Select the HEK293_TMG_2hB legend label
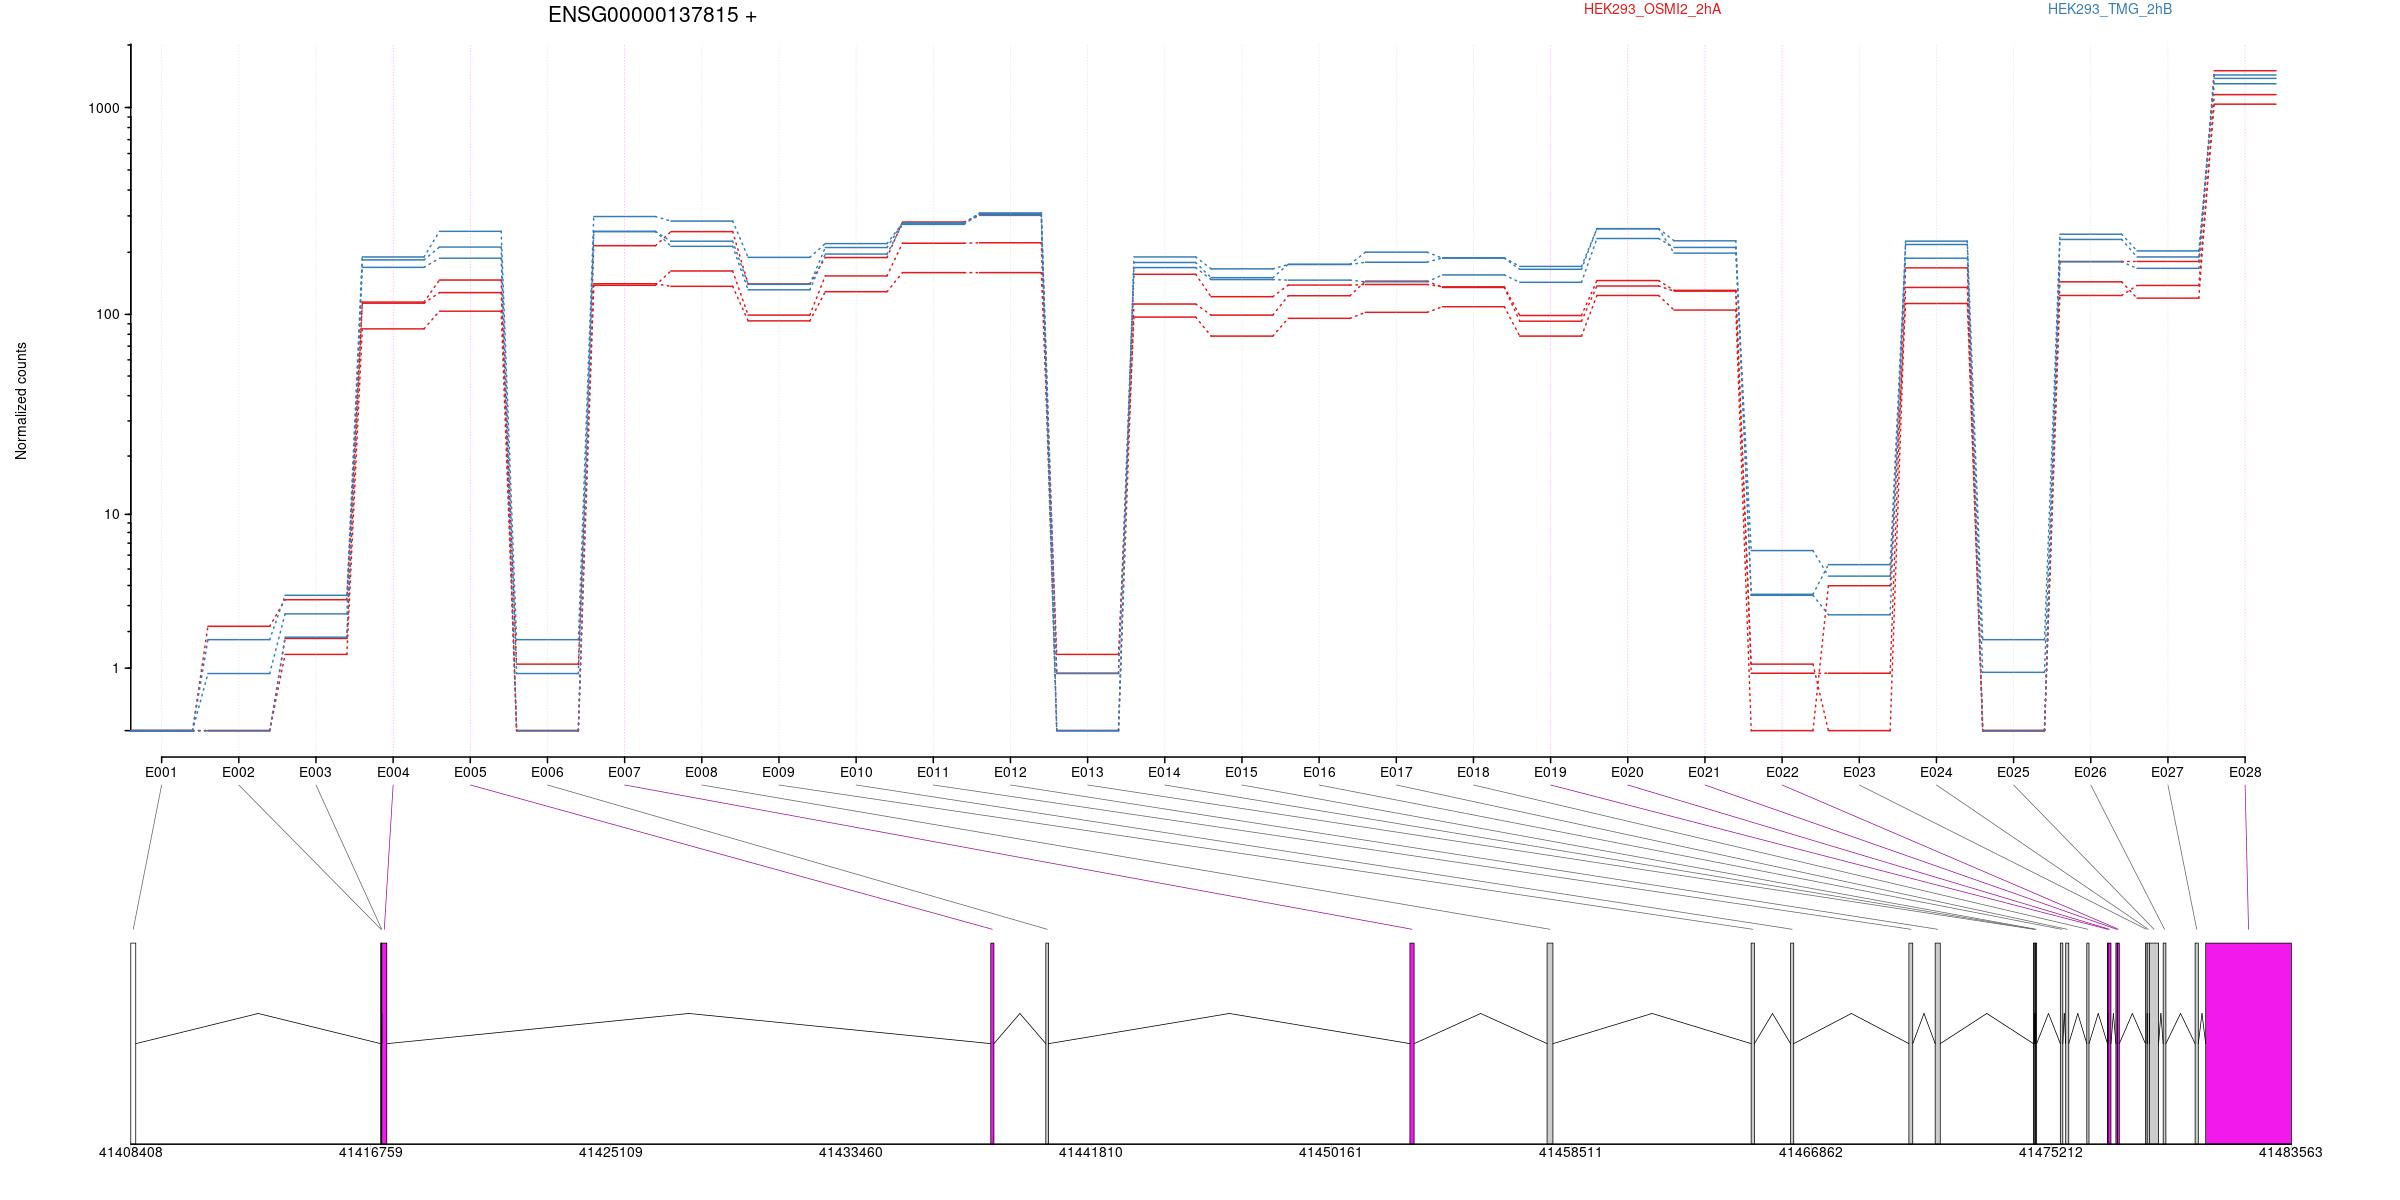Screen dimensions: 2400x1200 (x=2110, y=9)
